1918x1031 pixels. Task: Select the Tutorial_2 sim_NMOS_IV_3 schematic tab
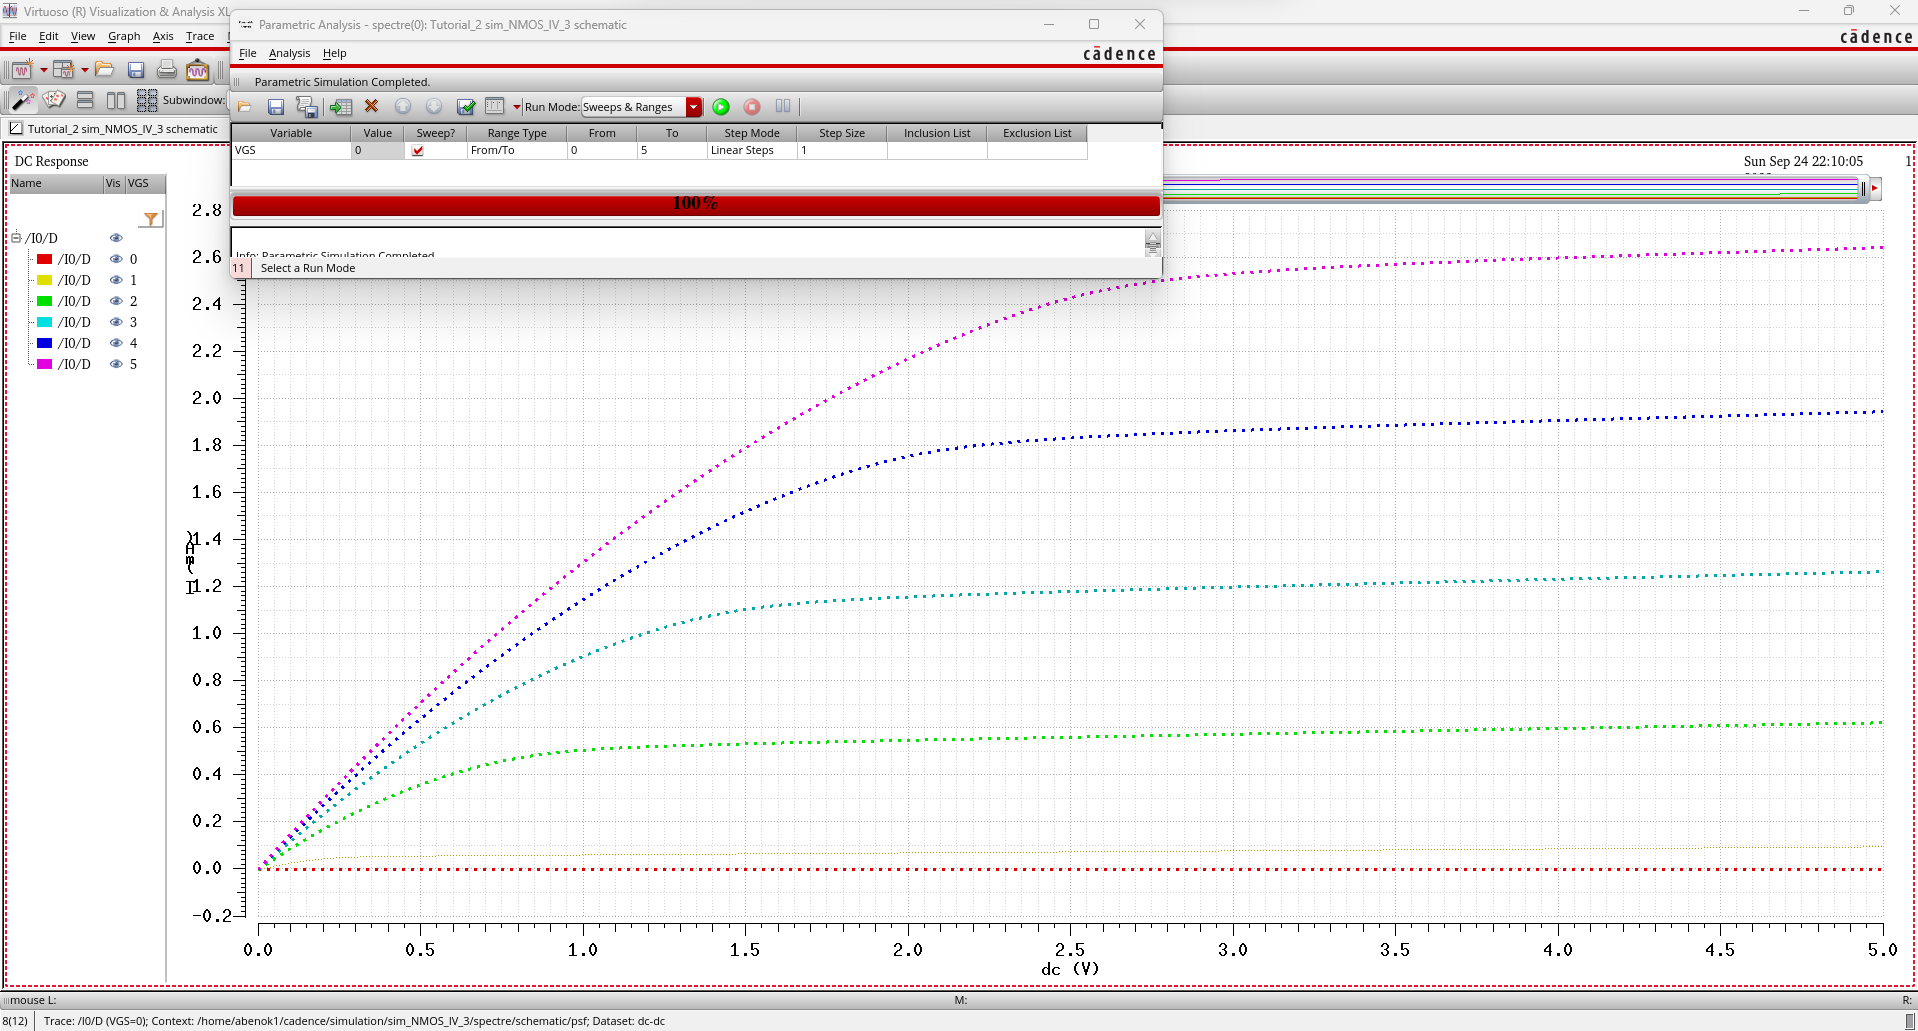(x=114, y=129)
